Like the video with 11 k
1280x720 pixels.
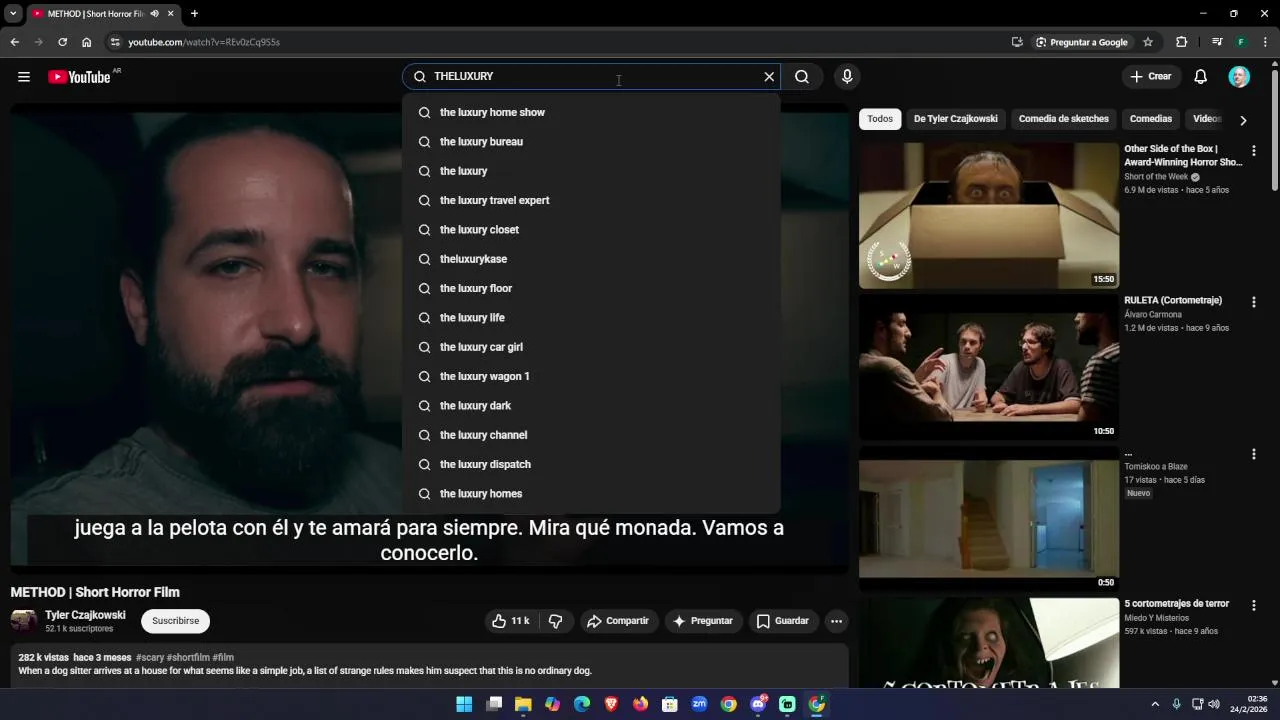coord(510,621)
